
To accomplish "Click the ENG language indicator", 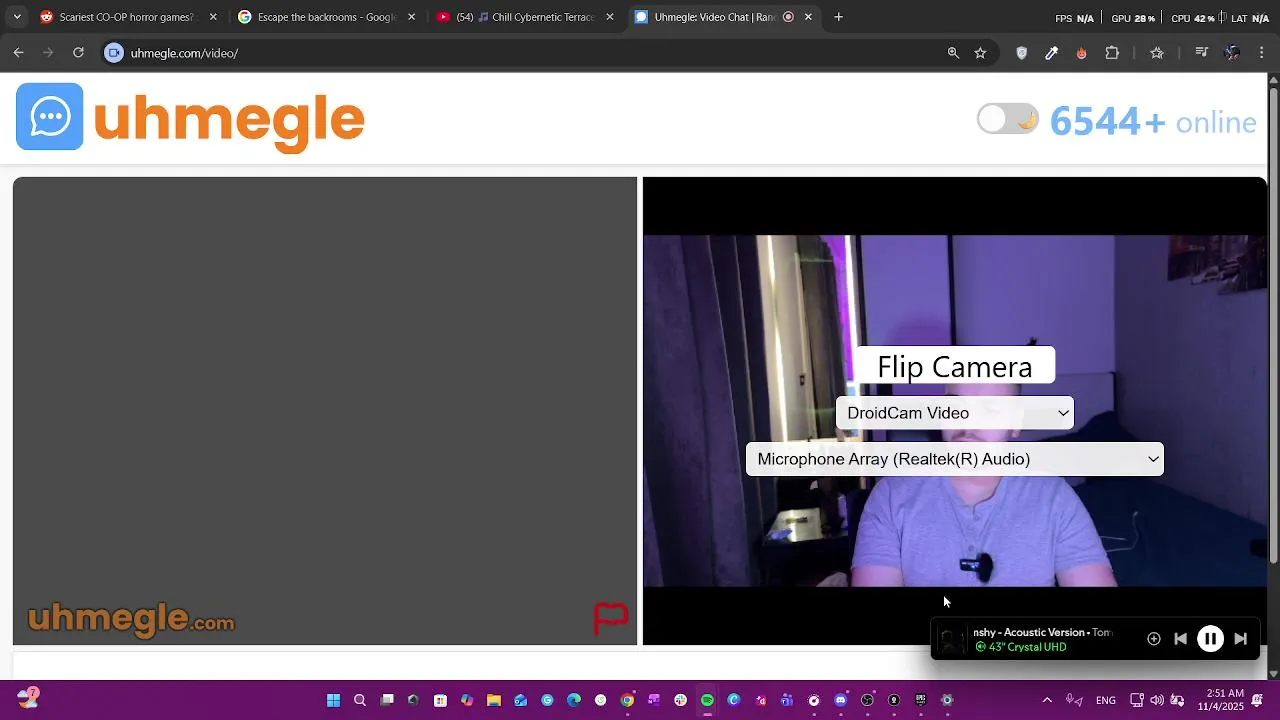I will (x=1106, y=700).
